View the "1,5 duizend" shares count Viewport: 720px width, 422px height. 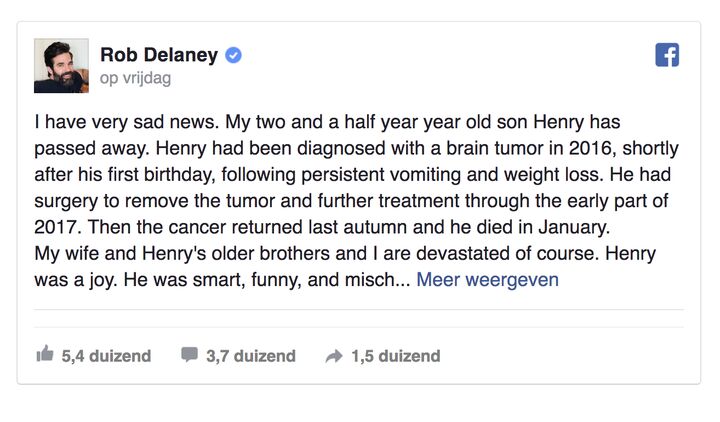point(395,356)
